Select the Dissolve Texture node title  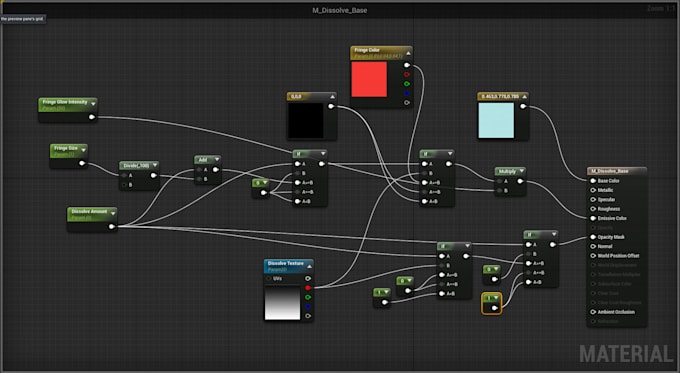[x=285, y=263]
